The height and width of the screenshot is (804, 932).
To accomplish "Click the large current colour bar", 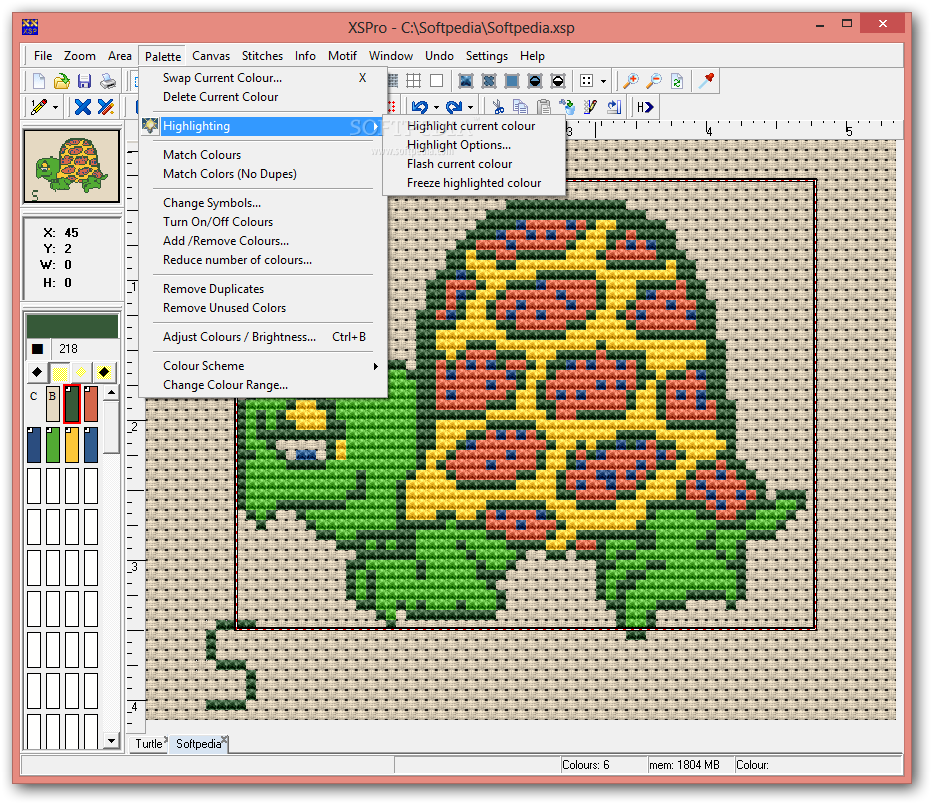I will click(72, 327).
